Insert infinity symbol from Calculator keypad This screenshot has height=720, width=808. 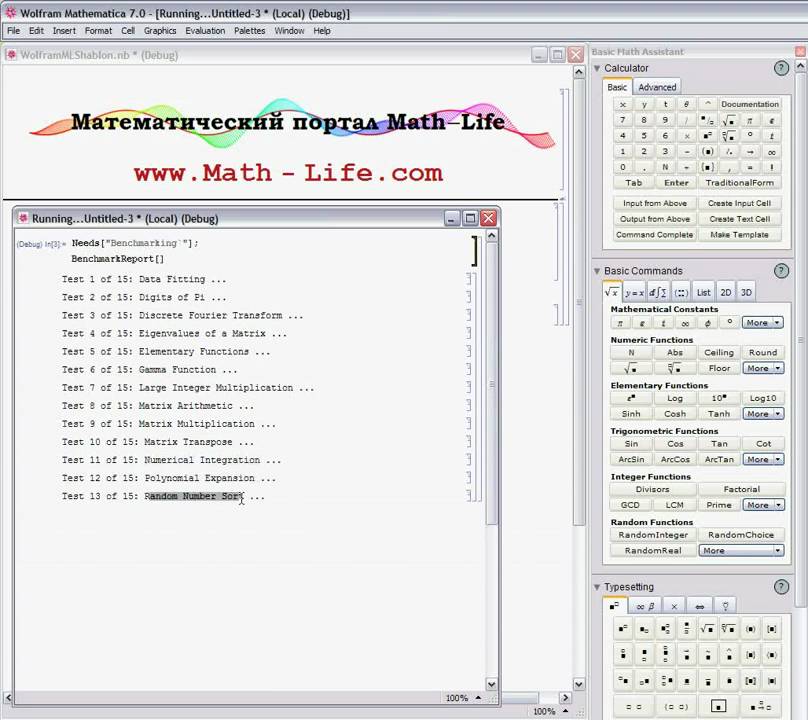pyautogui.click(x=771, y=152)
